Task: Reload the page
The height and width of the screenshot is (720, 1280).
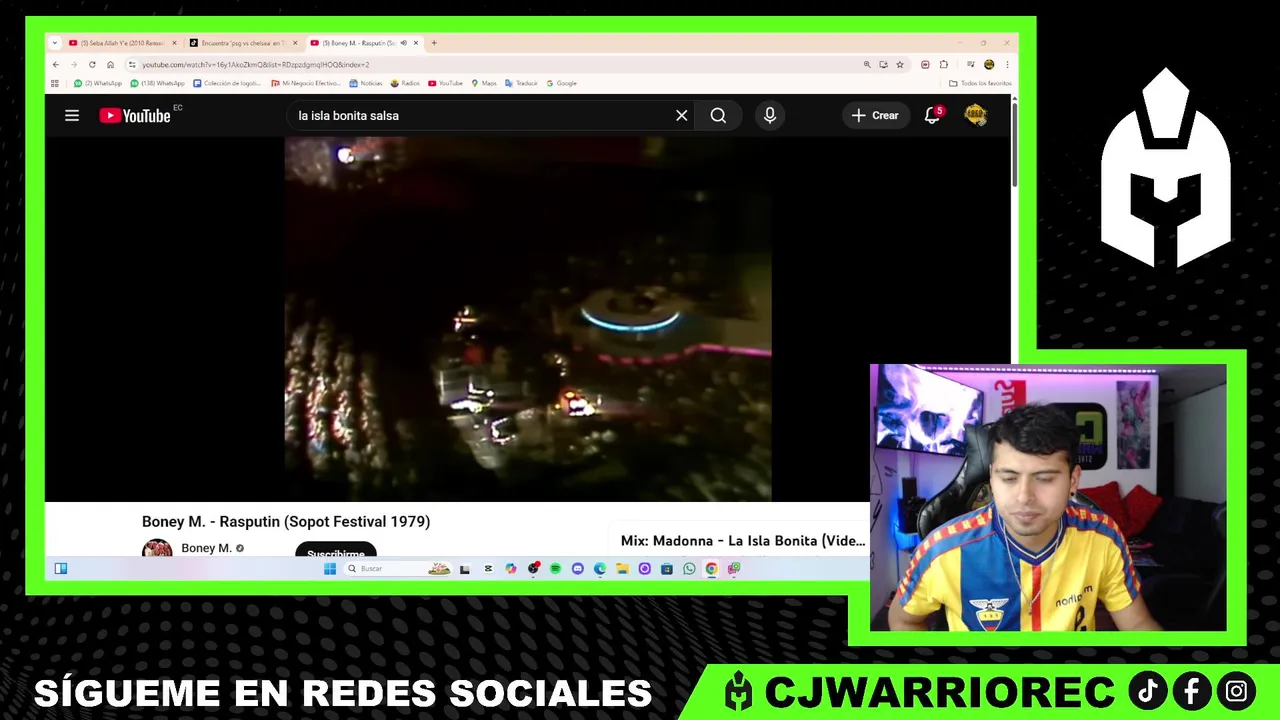Action: pos(92,65)
